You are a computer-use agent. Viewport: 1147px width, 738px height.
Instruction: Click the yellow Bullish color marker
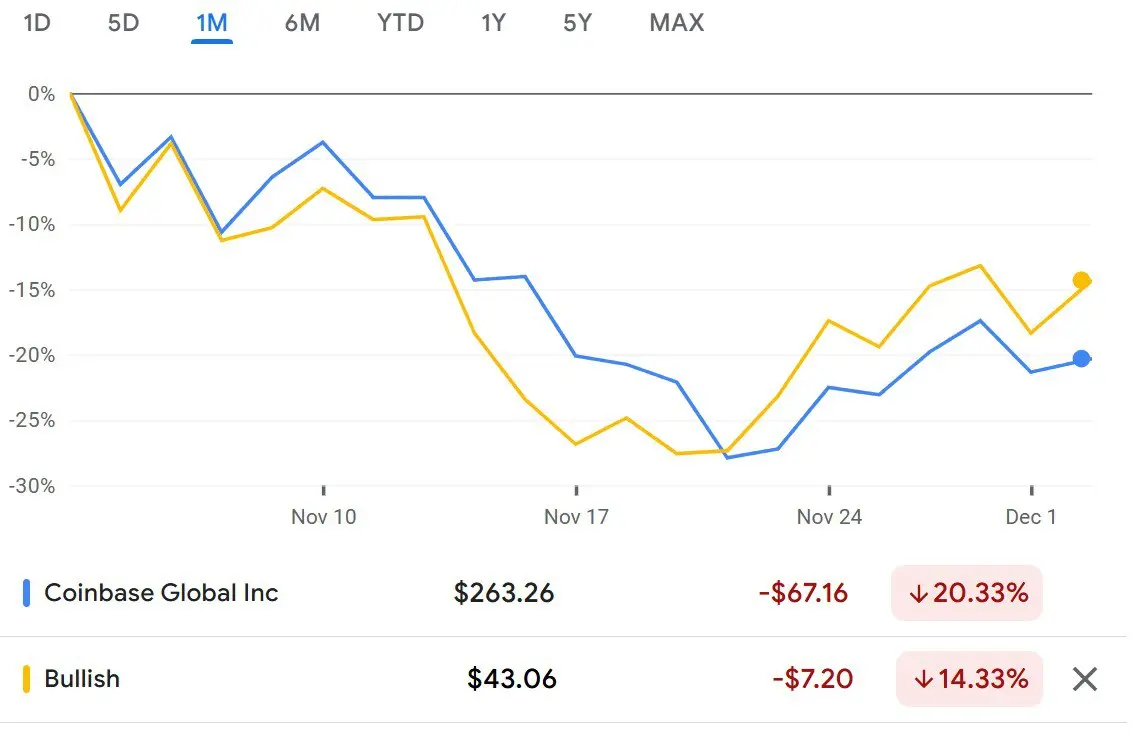(27, 679)
